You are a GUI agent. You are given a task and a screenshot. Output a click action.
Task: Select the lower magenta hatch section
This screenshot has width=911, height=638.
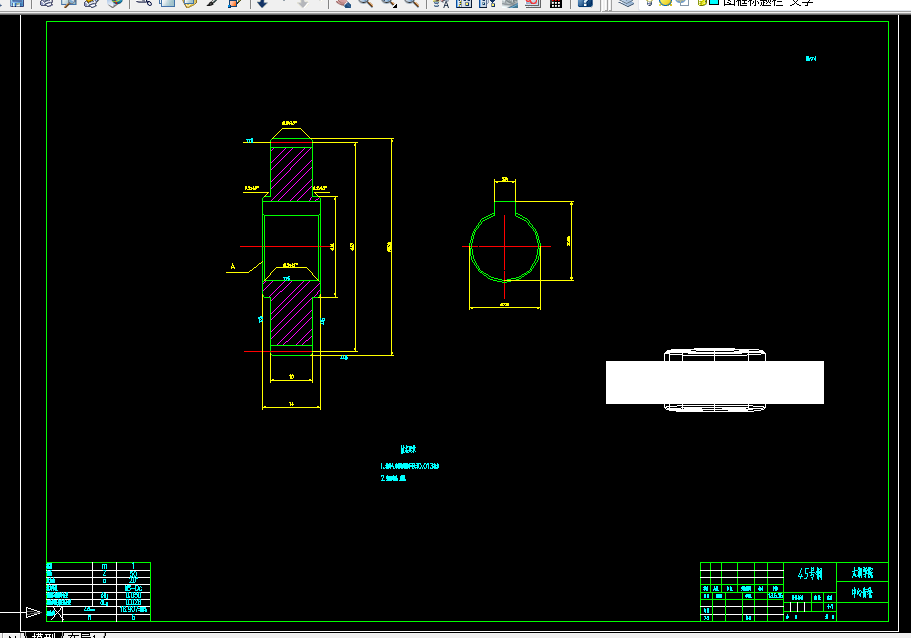click(291, 313)
